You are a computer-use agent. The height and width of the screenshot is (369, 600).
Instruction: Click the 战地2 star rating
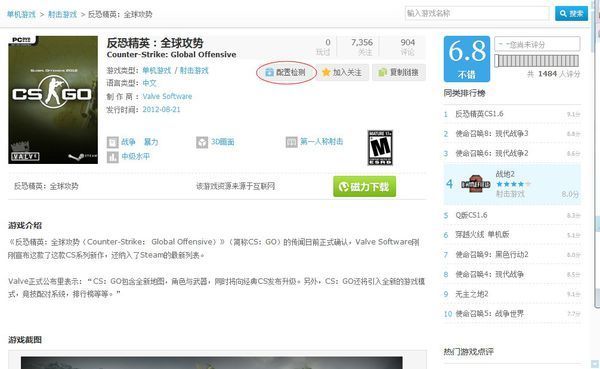click(x=514, y=184)
